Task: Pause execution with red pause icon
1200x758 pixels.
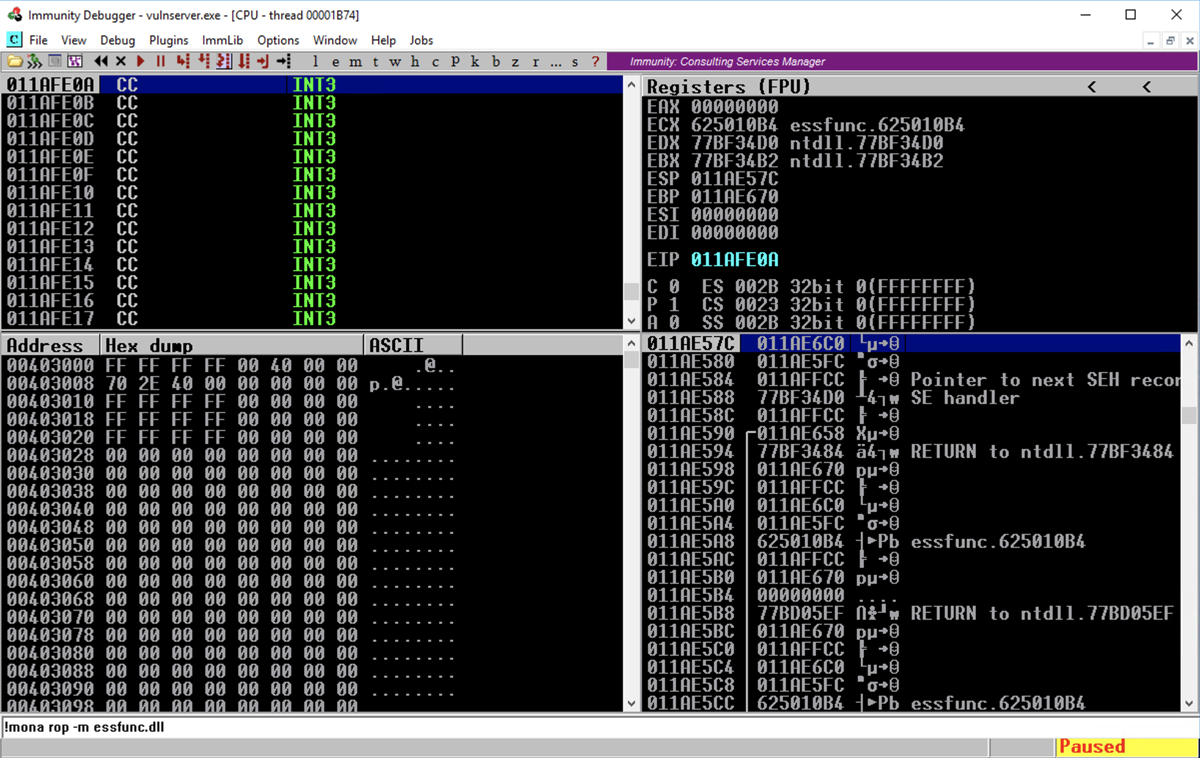Action: (160, 62)
